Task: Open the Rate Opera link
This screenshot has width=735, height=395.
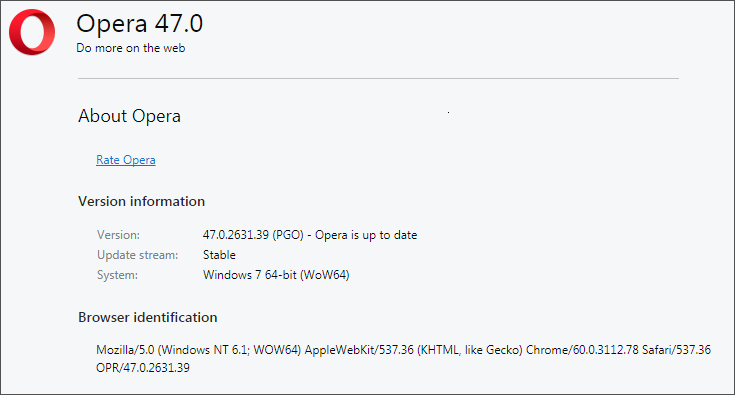Action: [126, 160]
